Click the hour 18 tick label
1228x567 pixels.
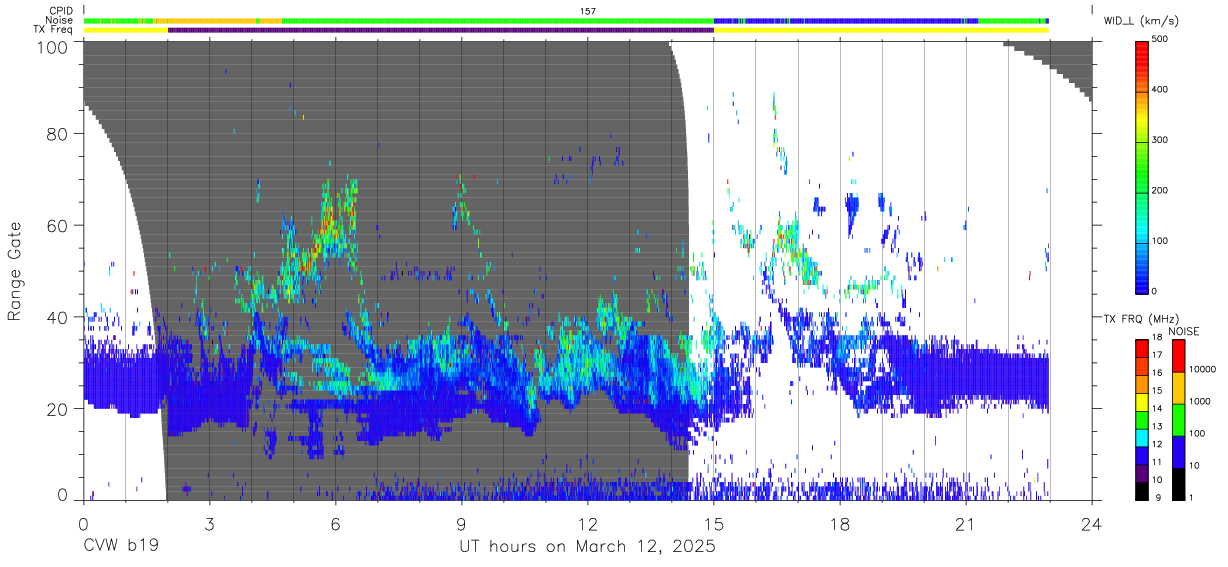(840, 522)
